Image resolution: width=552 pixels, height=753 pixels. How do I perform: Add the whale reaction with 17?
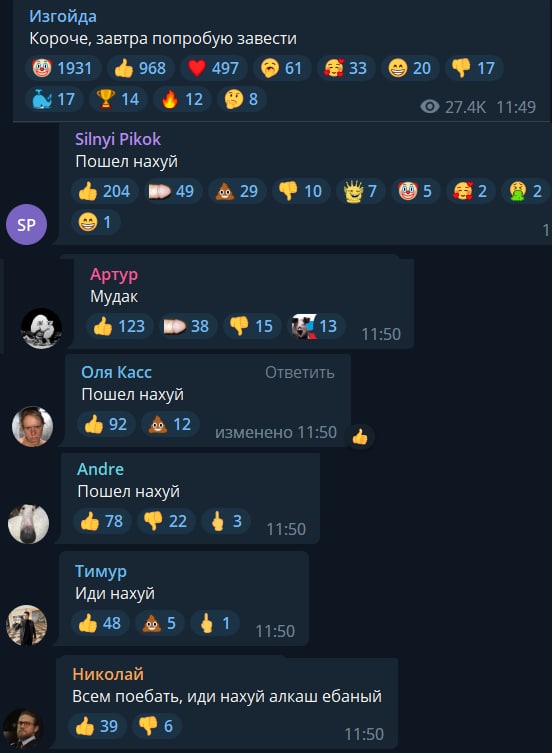pos(54,99)
